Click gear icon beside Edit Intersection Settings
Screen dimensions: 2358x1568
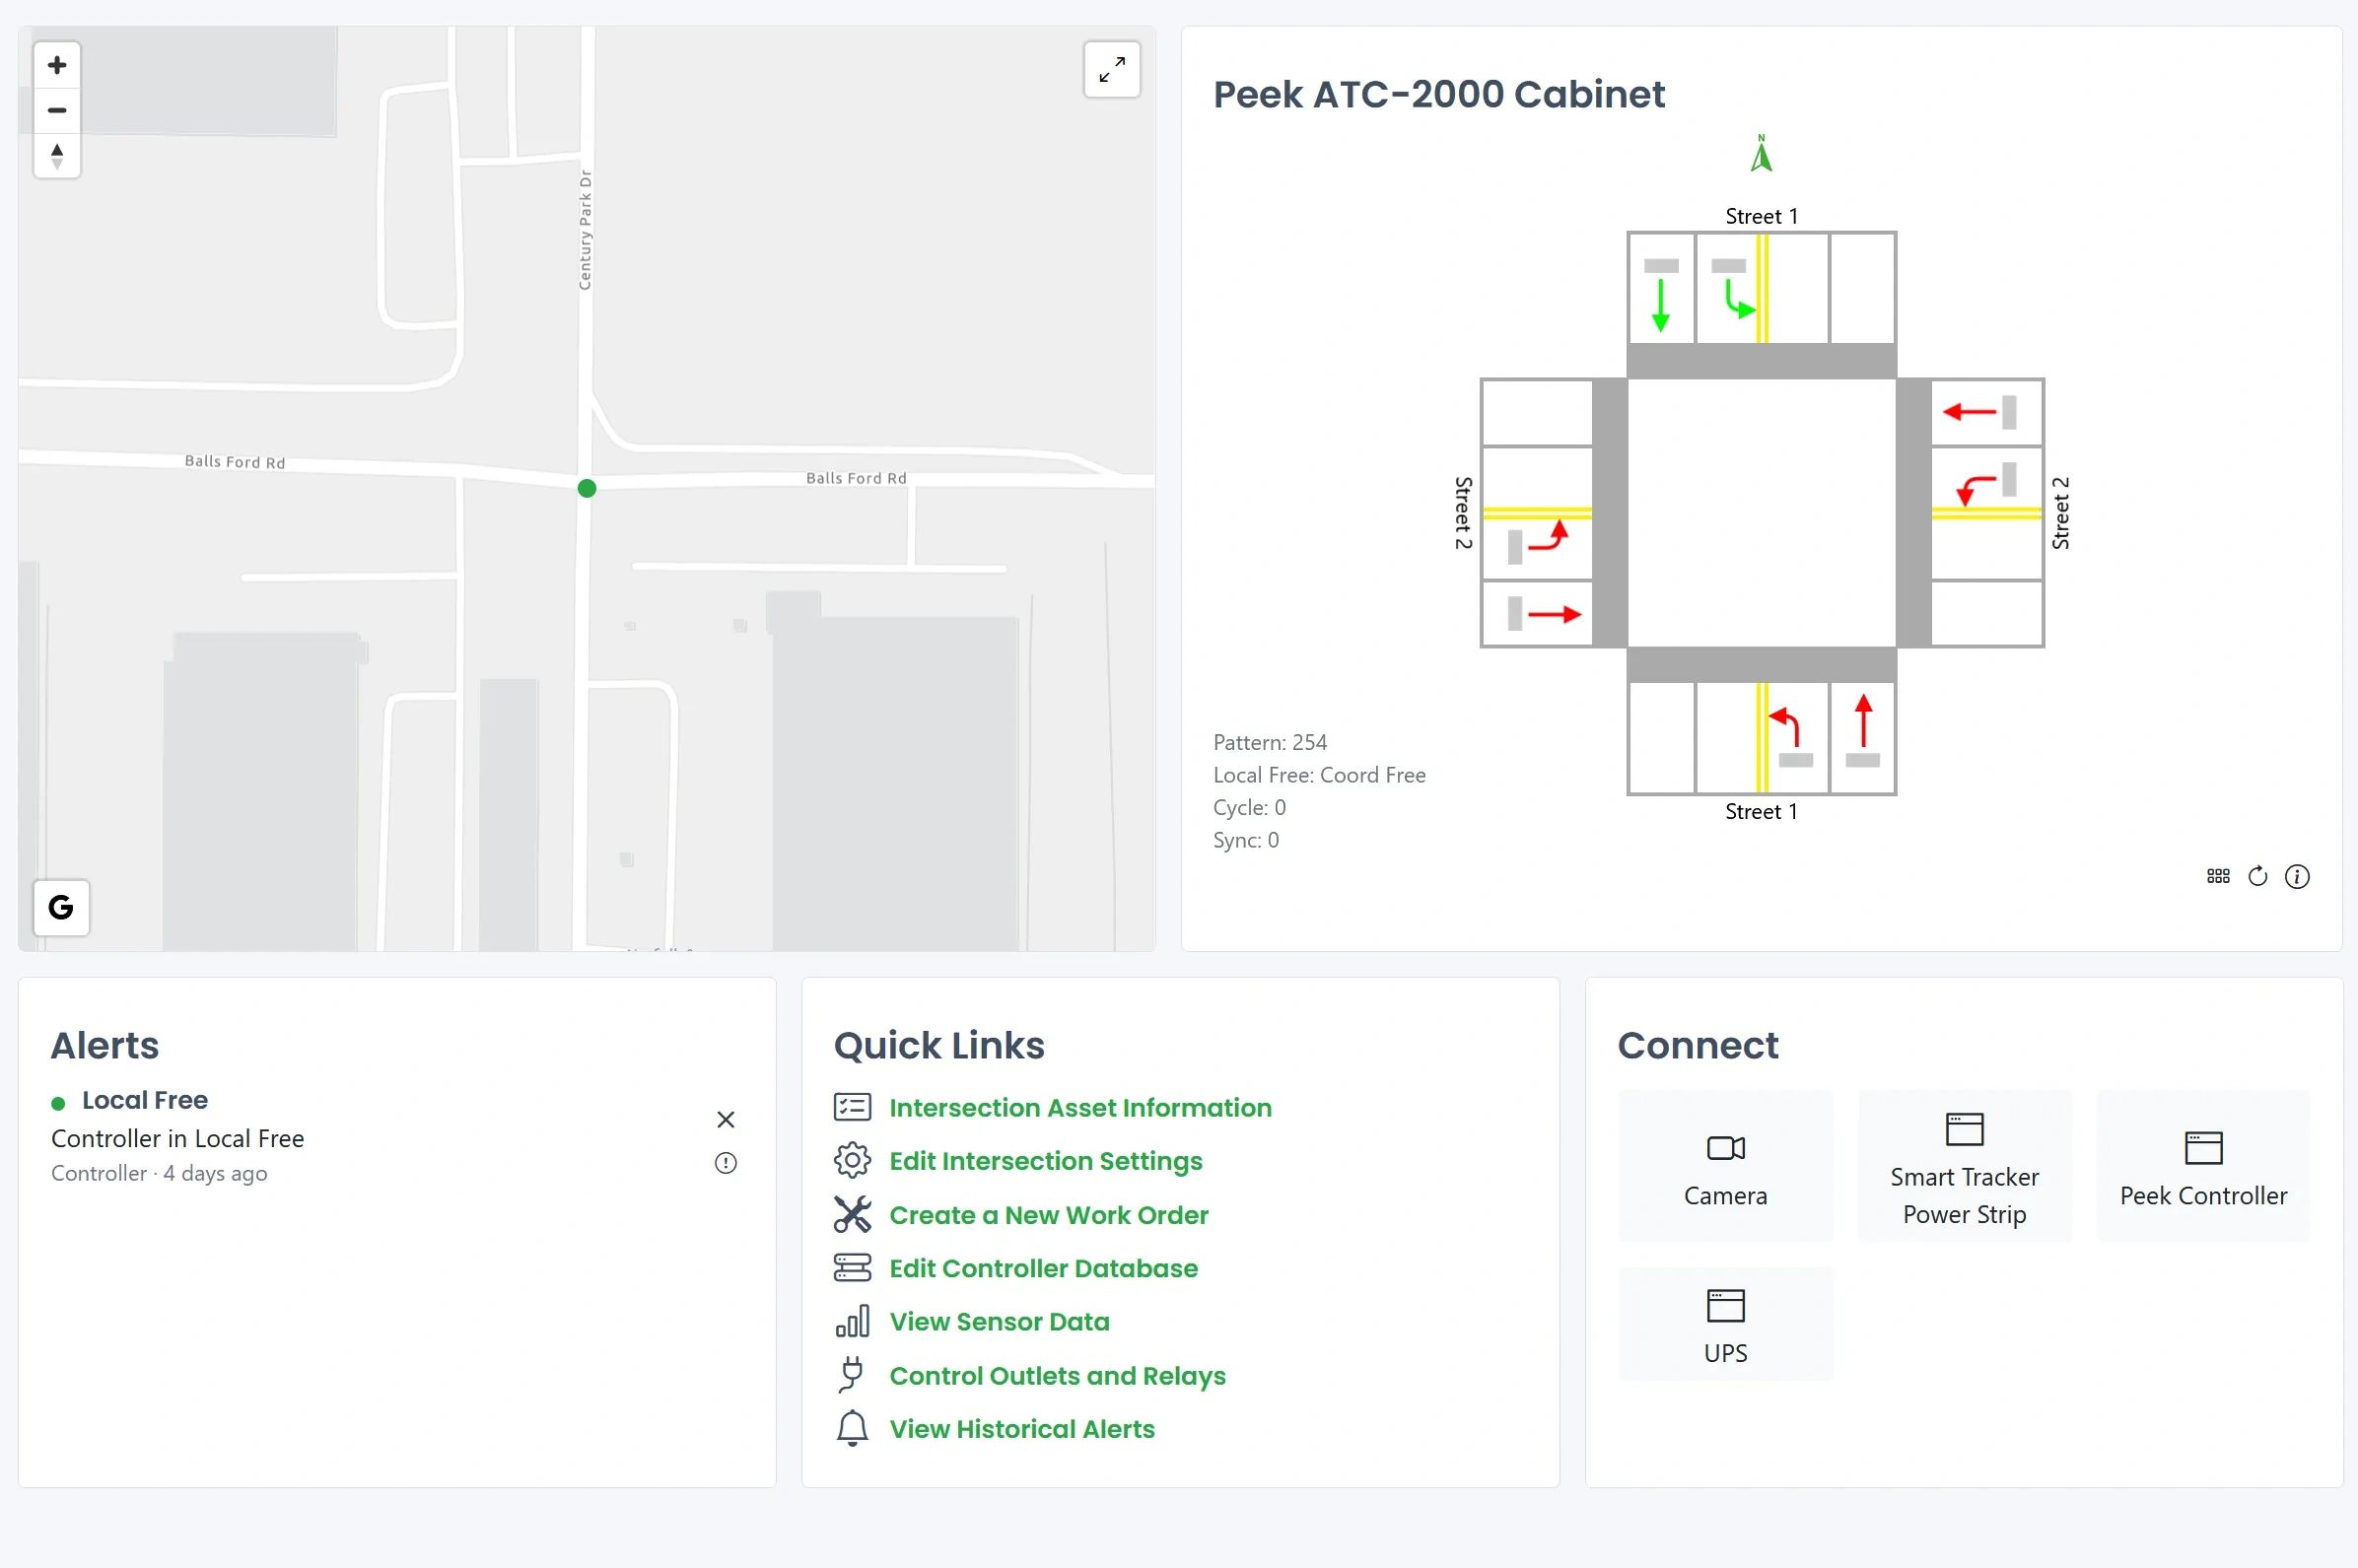pos(852,1161)
